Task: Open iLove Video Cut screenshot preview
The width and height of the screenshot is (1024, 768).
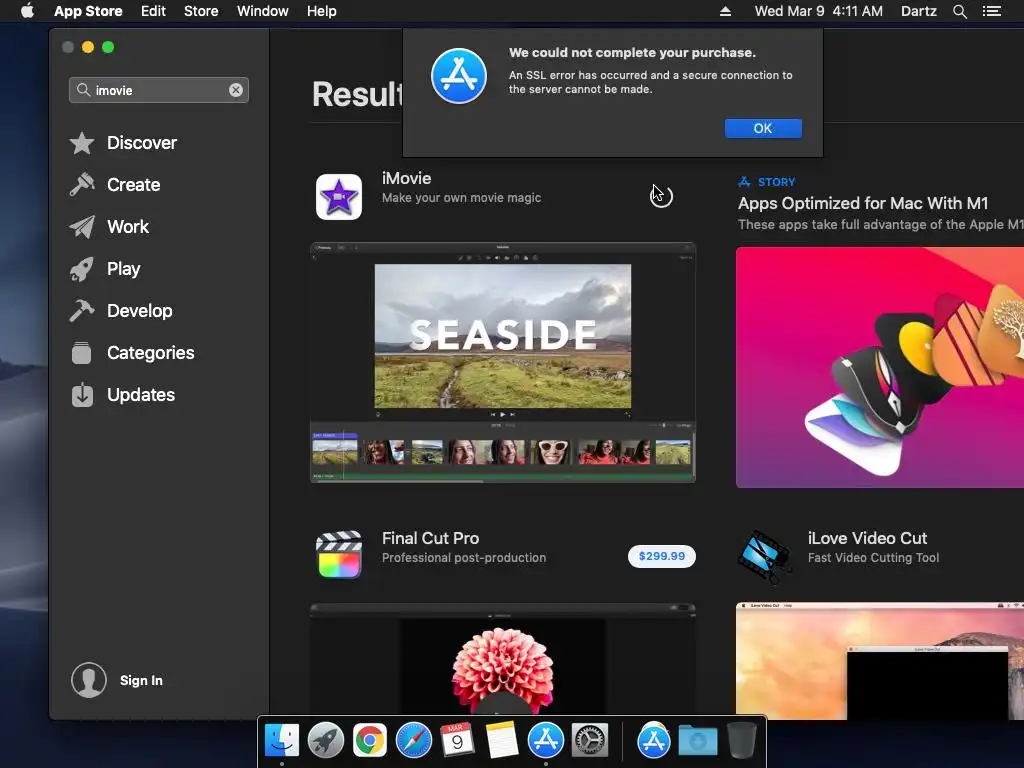Action: click(x=880, y=661)
